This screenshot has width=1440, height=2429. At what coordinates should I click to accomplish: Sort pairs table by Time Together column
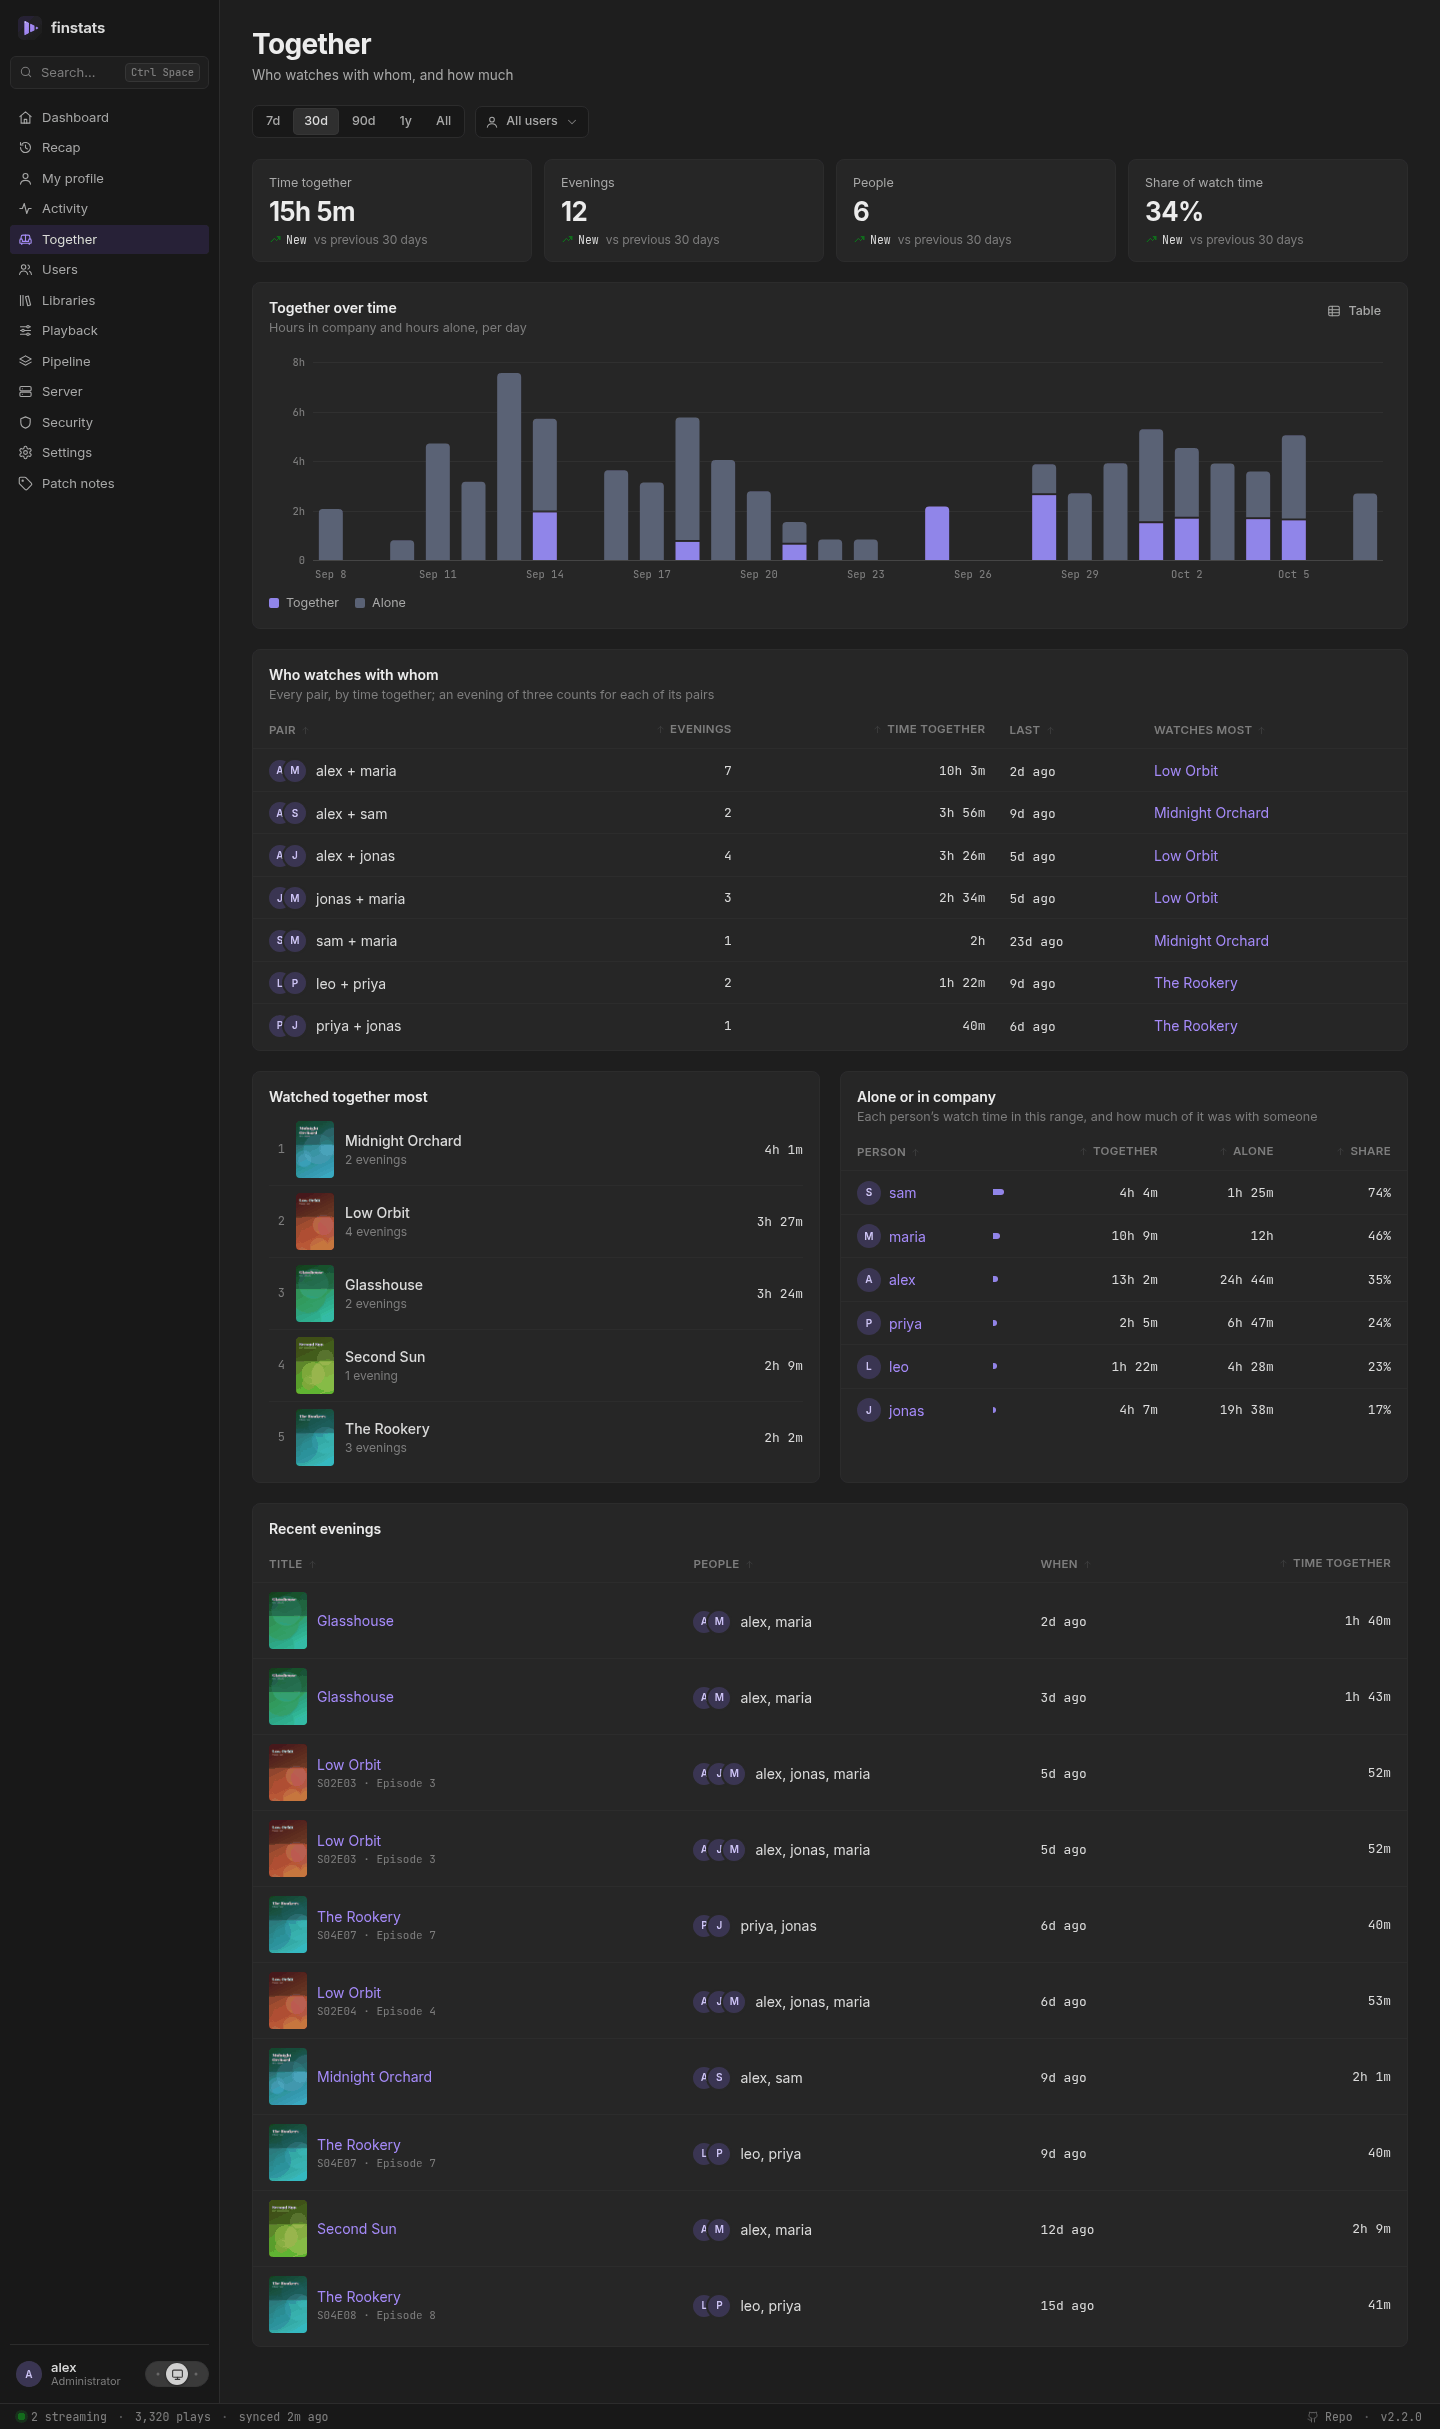tap(929, 730)
